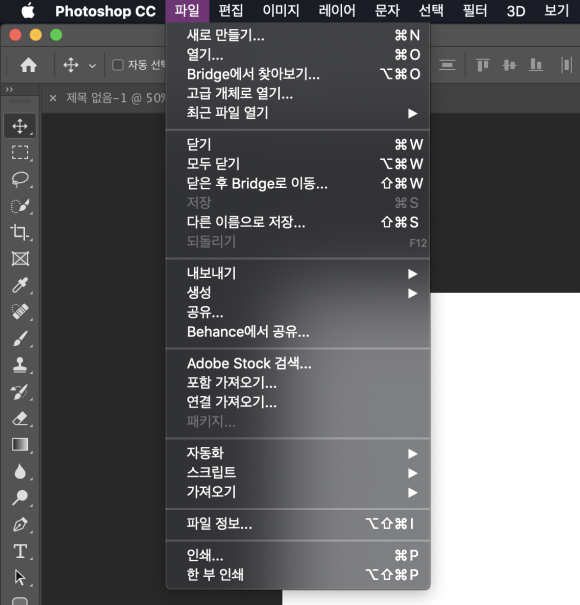
Task: Click align bottom edges icon
Action: pyautogui.click(x=536, y=65)
